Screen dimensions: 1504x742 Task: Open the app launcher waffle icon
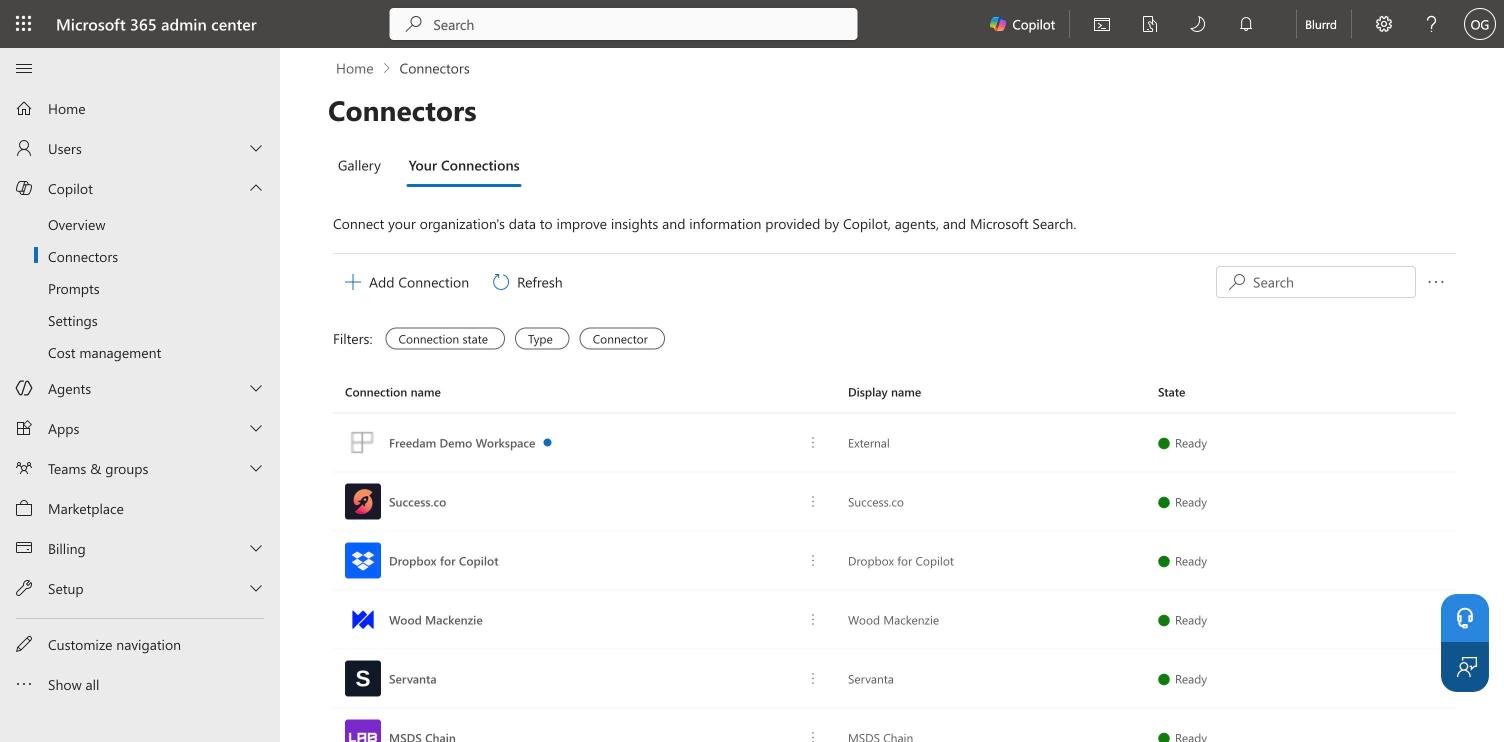point(24,24)
